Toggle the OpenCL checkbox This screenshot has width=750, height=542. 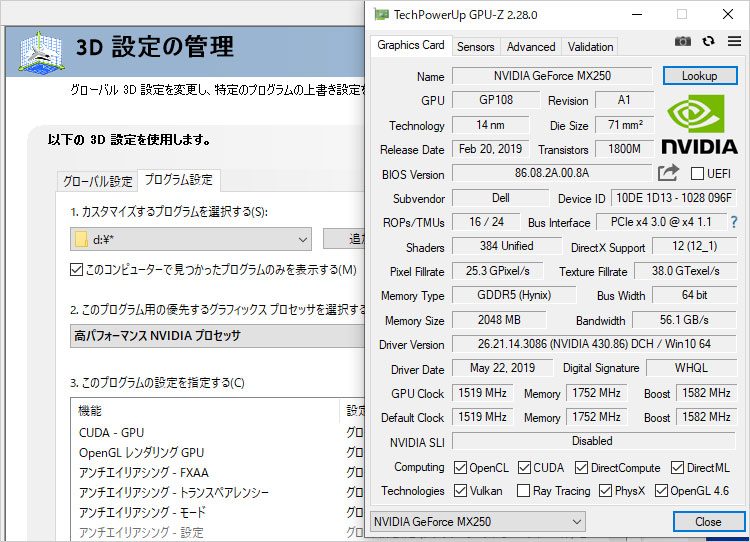460,467
